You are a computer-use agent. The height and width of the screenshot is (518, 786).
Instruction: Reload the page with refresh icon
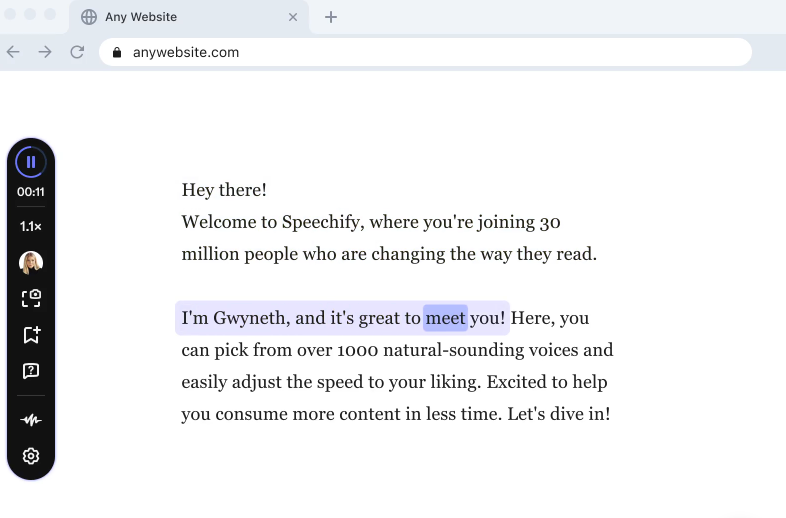(77, 52)
